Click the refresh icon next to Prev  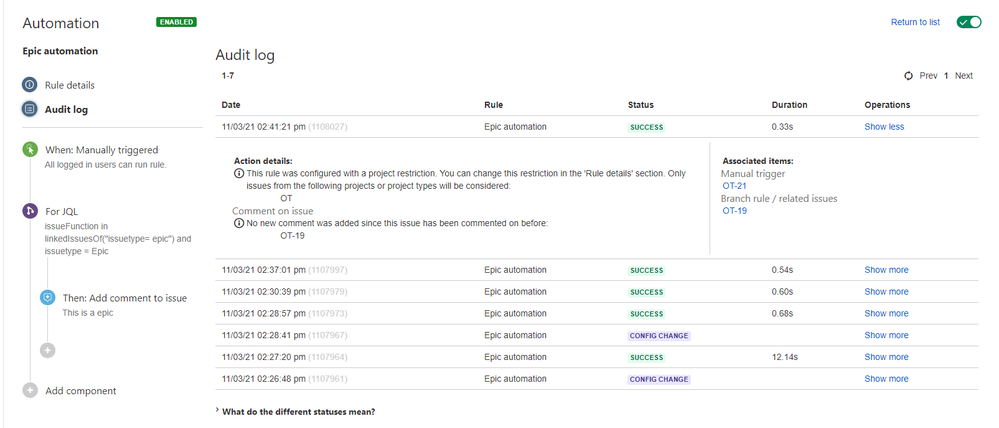(909, 76)
